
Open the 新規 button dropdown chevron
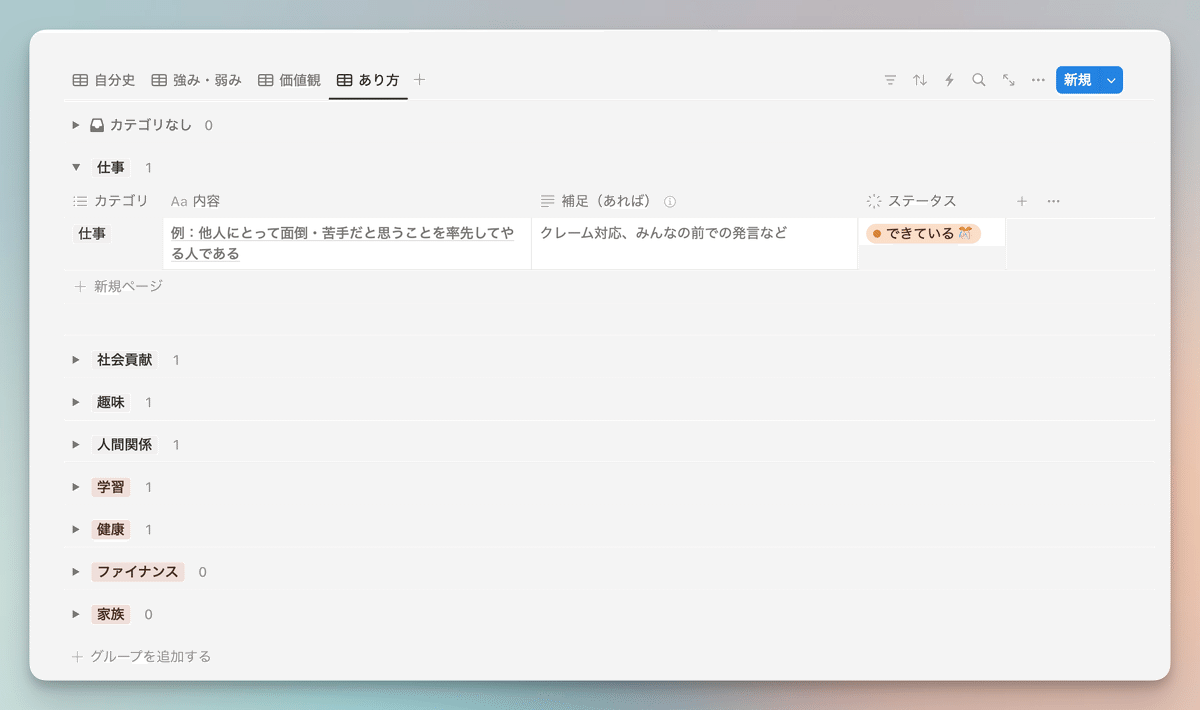click(1110, 80)
